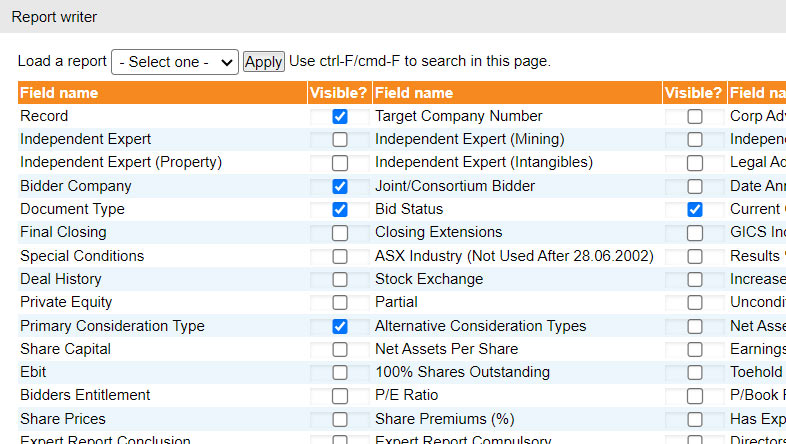Click the Apply button
This screenshot has width=786, height=444.
coord(264,62)
